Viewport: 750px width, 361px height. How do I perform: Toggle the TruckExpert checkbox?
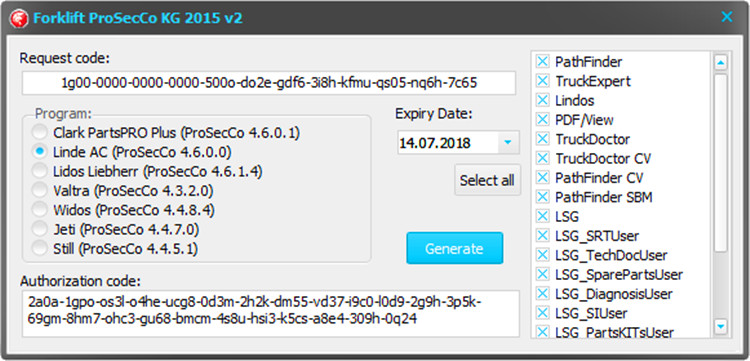[542, 81]
